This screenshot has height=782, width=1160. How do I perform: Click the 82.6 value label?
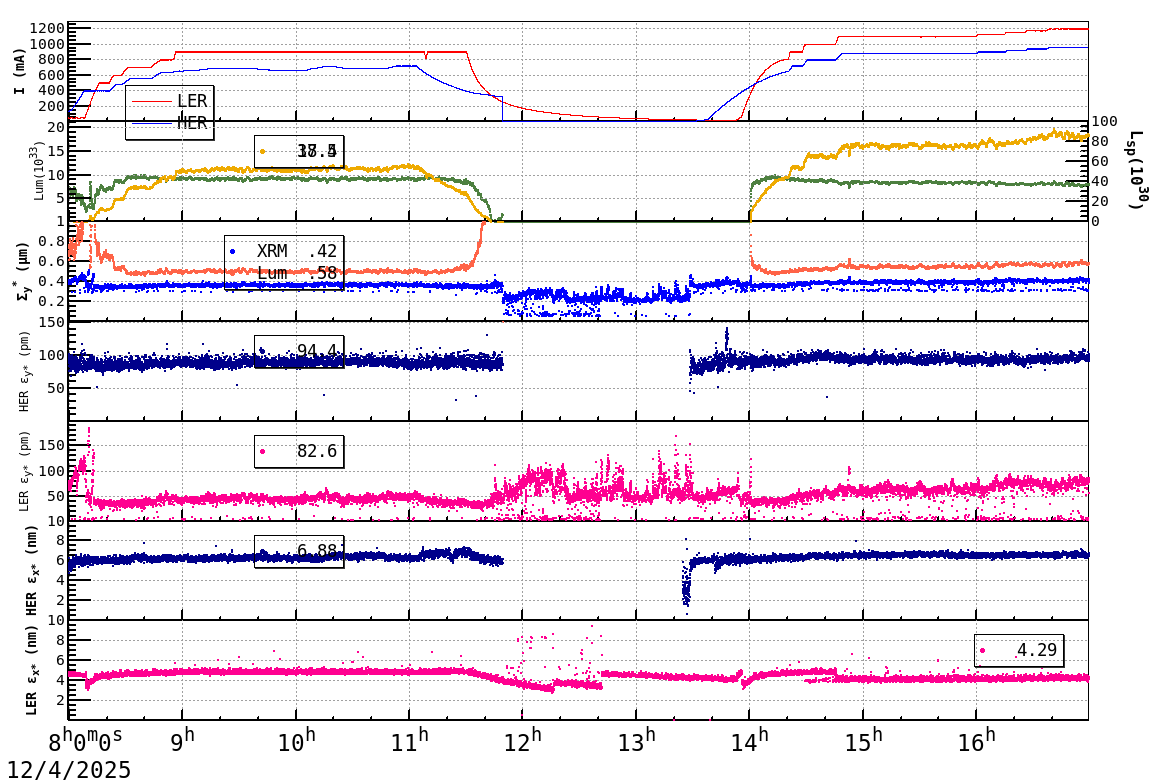click(317, 452)
